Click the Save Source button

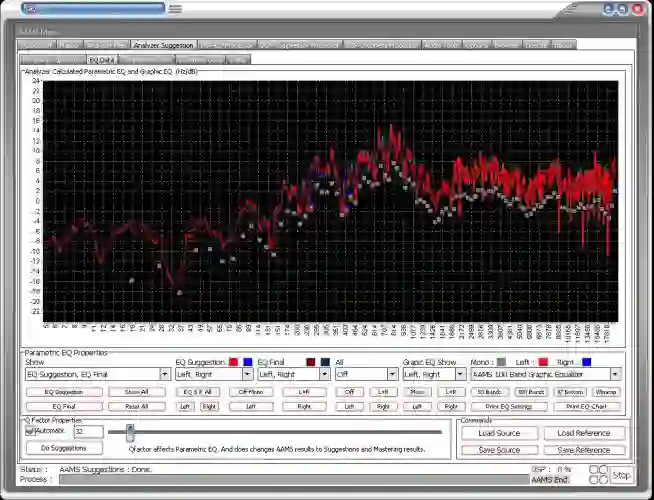(499, 450)
